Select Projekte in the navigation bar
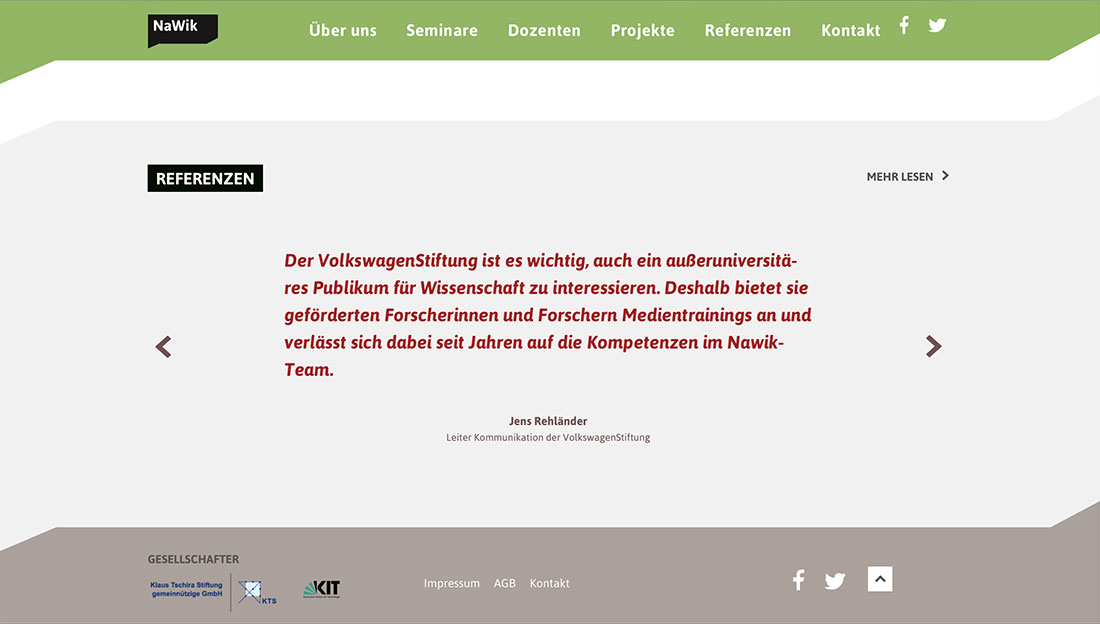 point(642,31)
